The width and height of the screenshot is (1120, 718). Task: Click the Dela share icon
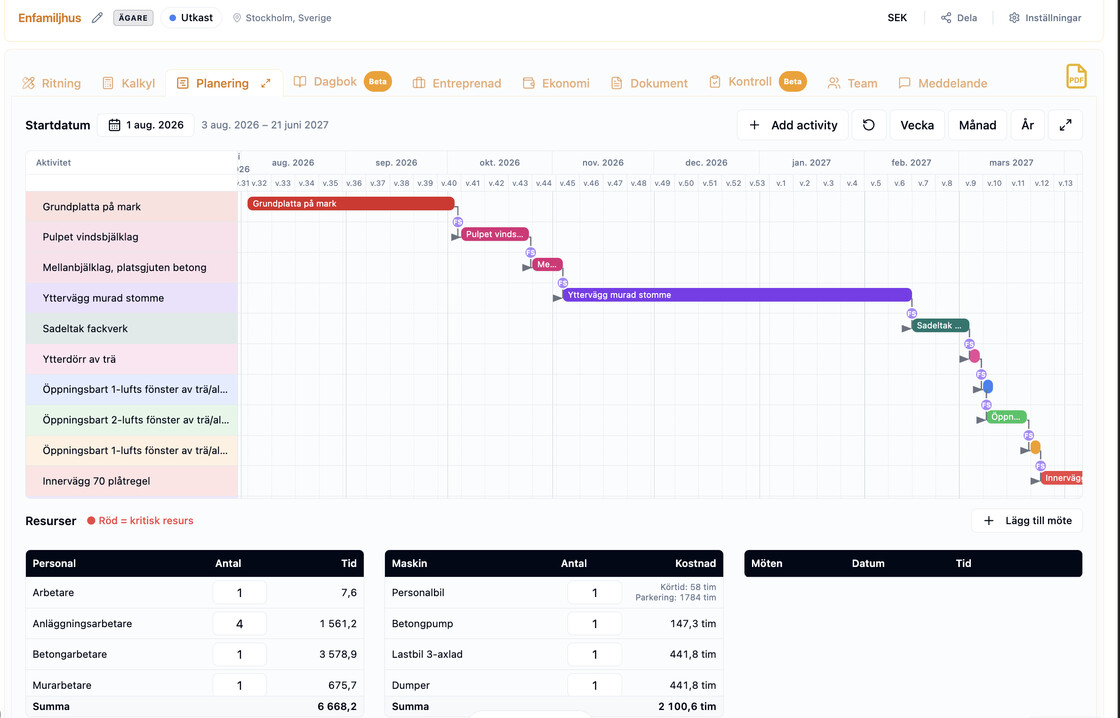coord(946,18)
